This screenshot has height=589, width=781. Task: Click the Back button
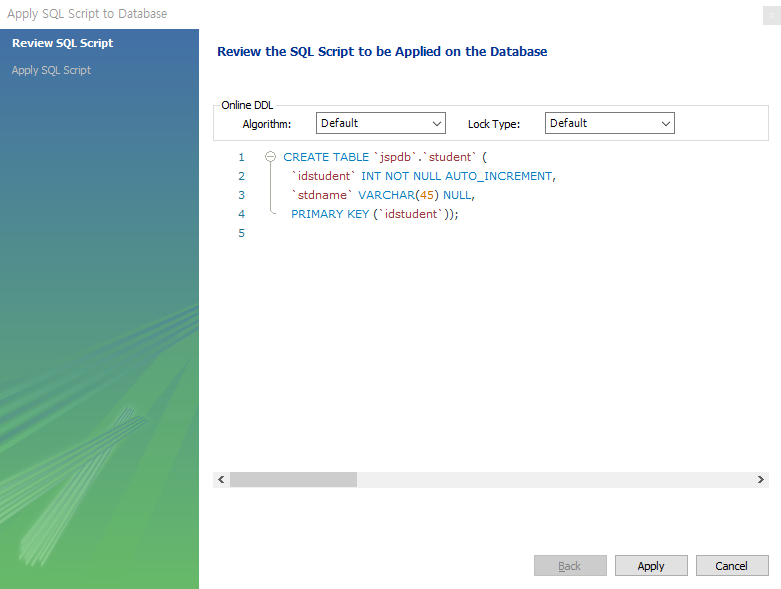tap(570, 566)
